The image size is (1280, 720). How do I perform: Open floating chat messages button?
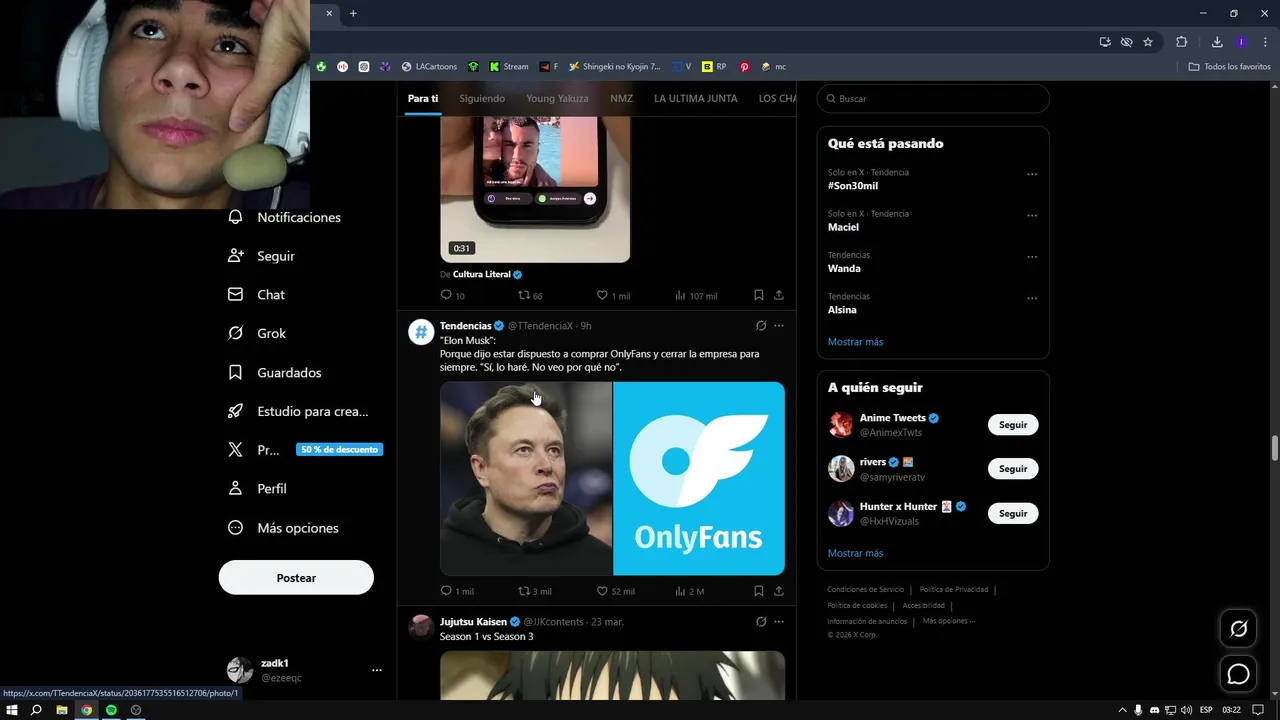coord(1239,674)
